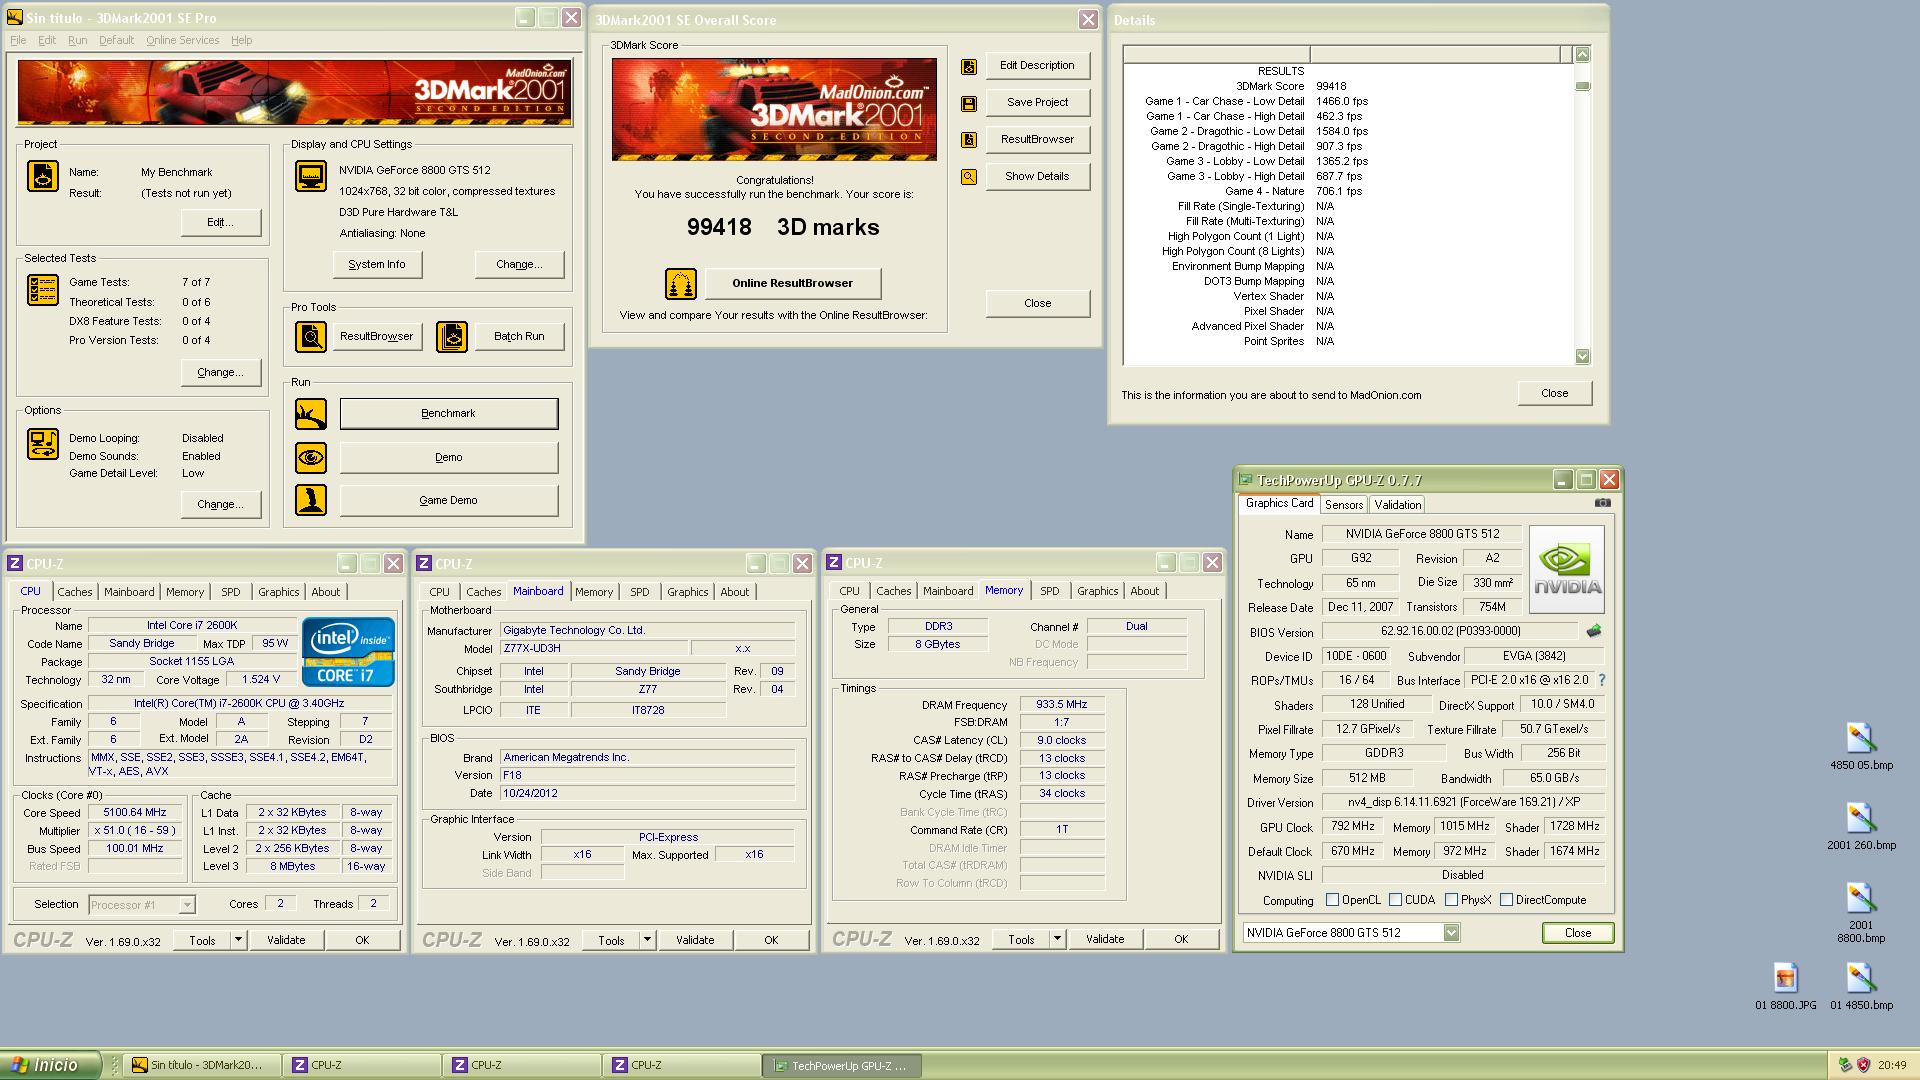Click the Project icon in 3DMark main window

click(43, 176)
